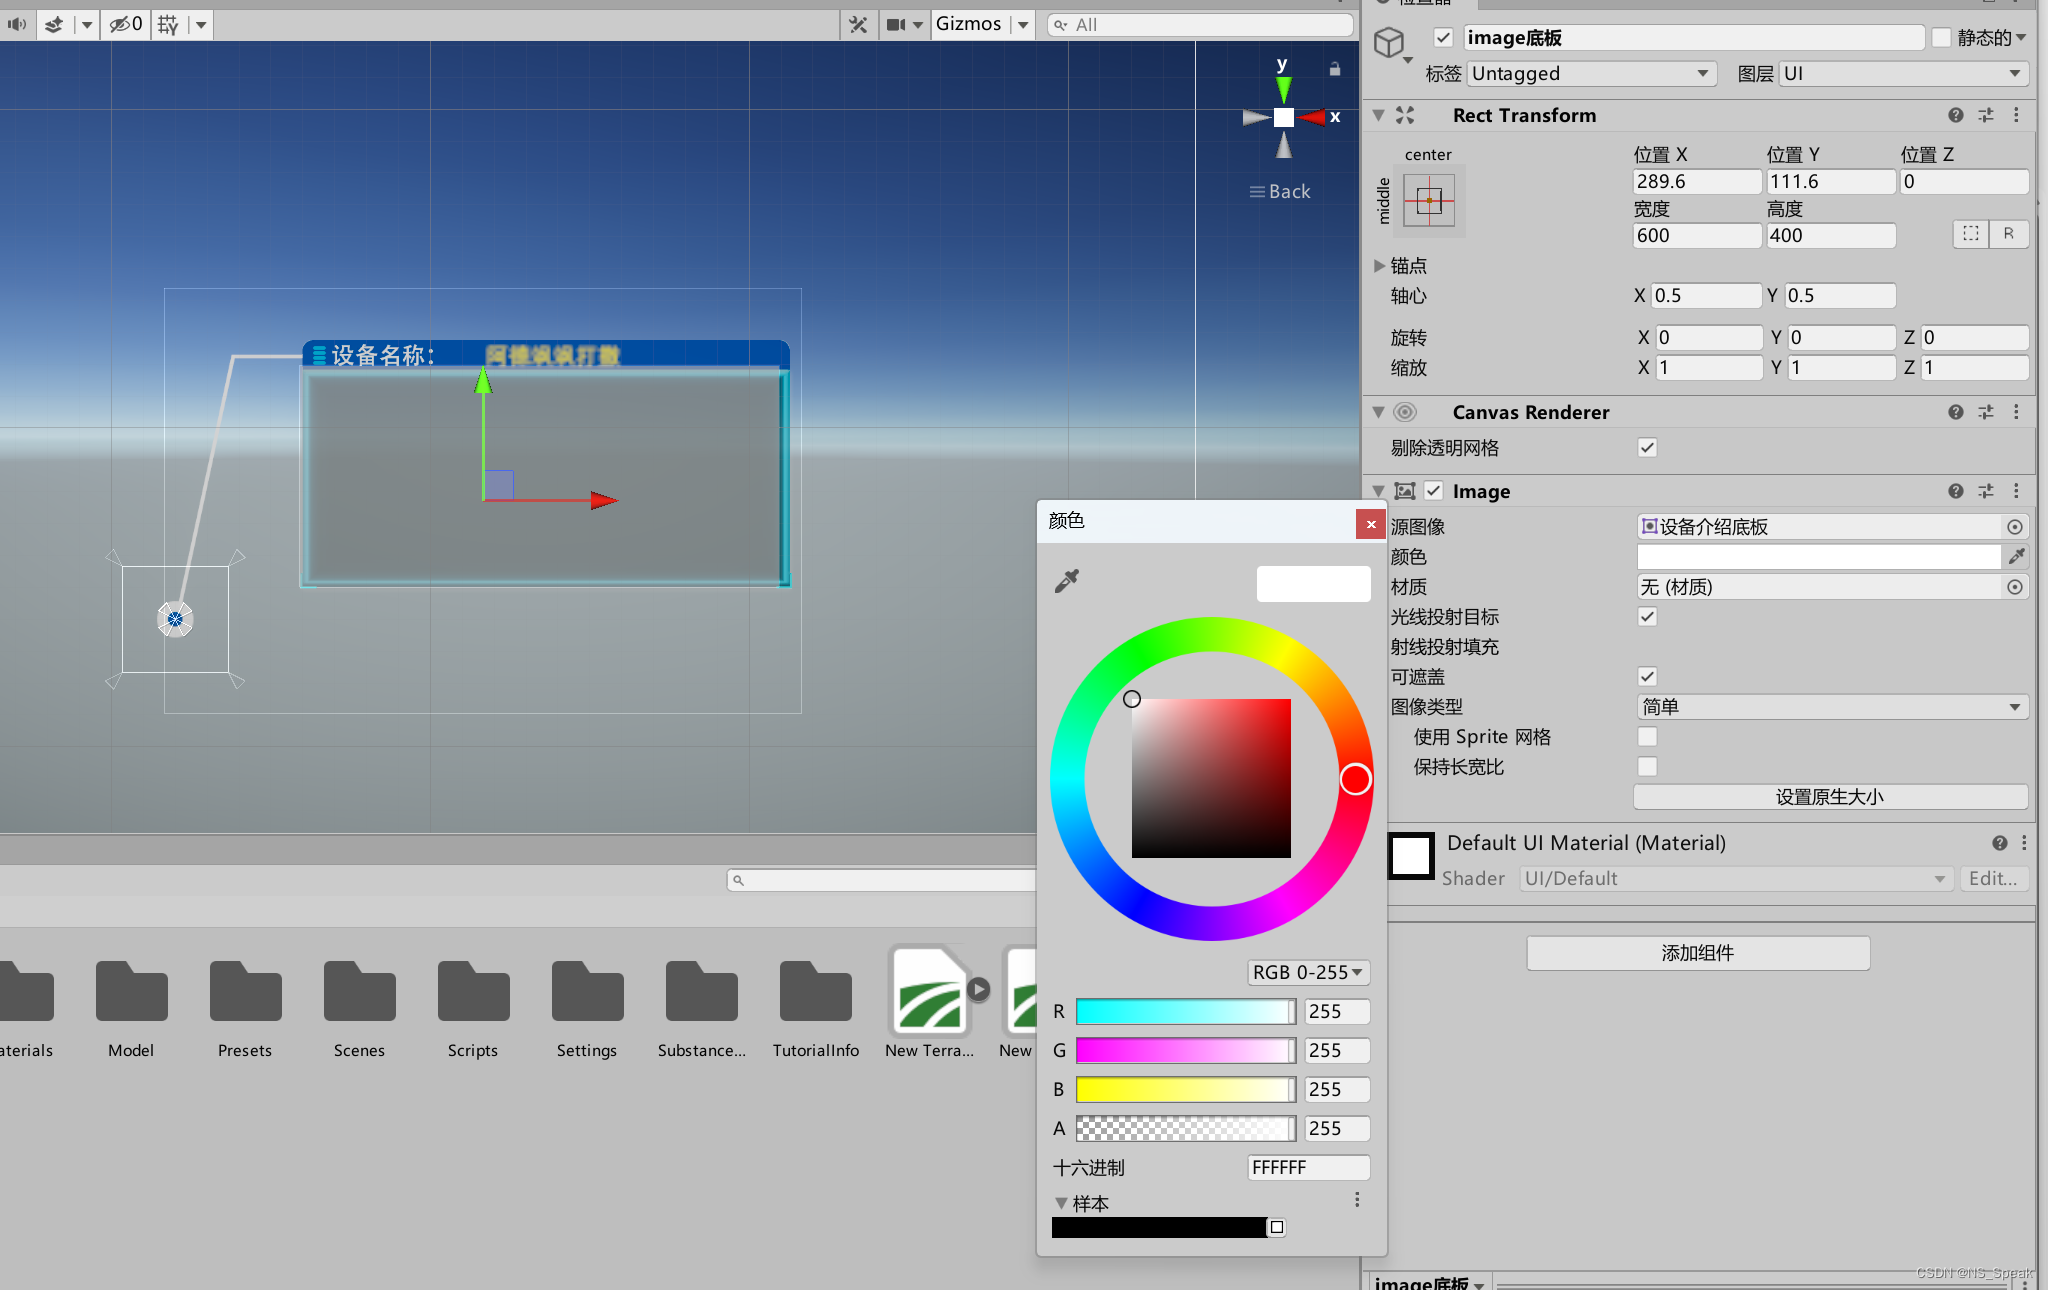Viewport: 2048px width, 1290px height.
Task: Close the 颜色 color picker window
Action: click(x=1371, y=524)
